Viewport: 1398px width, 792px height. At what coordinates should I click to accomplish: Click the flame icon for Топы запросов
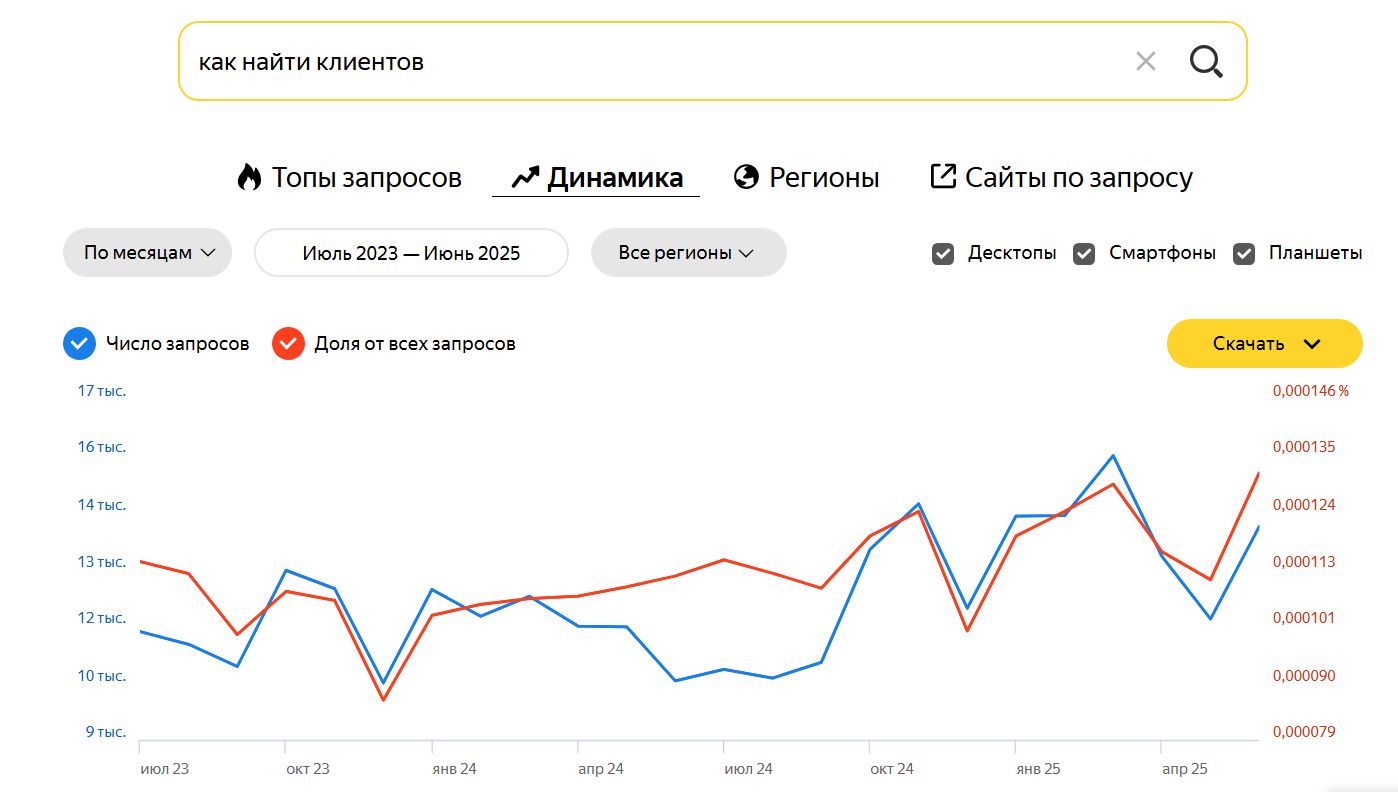[248, 178]
